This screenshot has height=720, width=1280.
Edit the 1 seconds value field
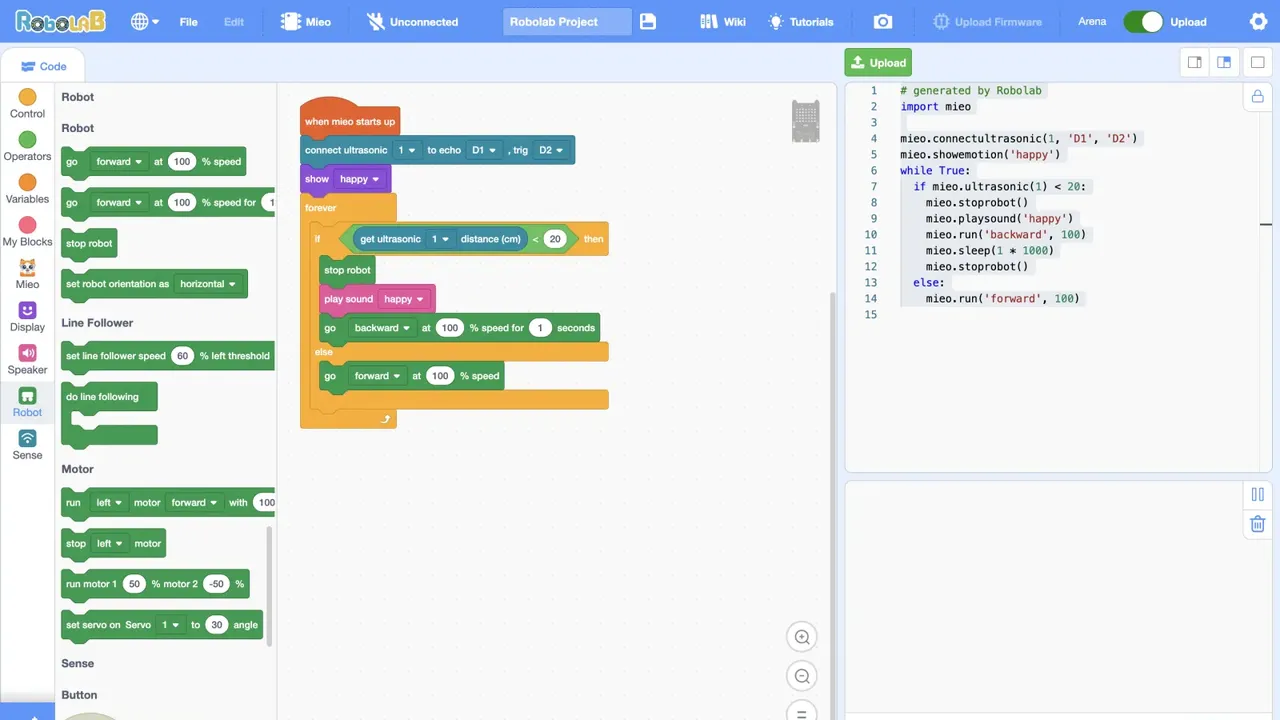(x=540, y=328)
